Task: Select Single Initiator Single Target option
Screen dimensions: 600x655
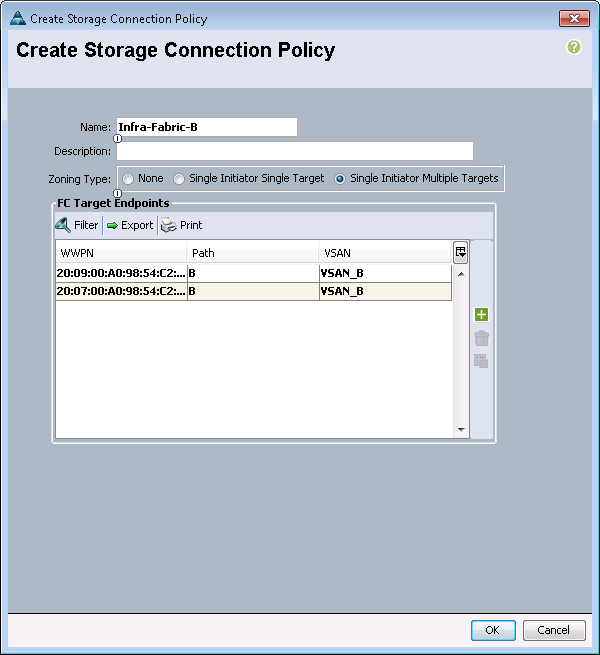Action: [x=179, y=179]
